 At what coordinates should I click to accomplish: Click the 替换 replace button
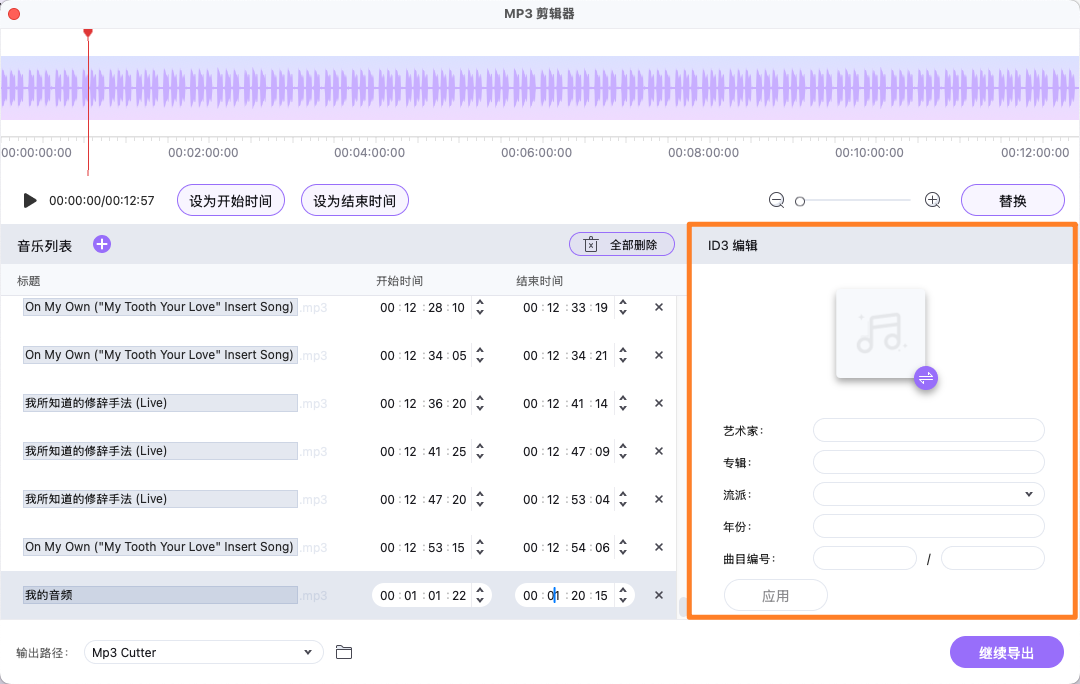coord(1012,199)
